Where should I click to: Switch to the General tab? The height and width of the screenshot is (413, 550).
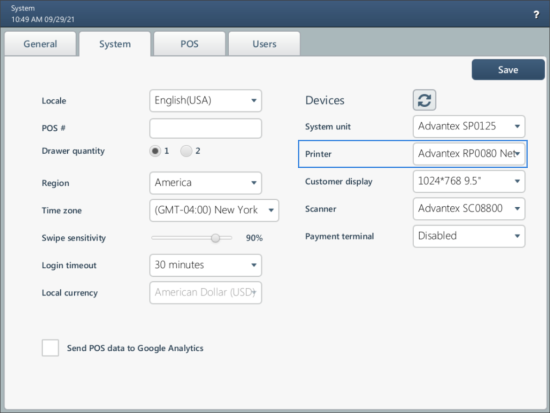pos(40,44)
